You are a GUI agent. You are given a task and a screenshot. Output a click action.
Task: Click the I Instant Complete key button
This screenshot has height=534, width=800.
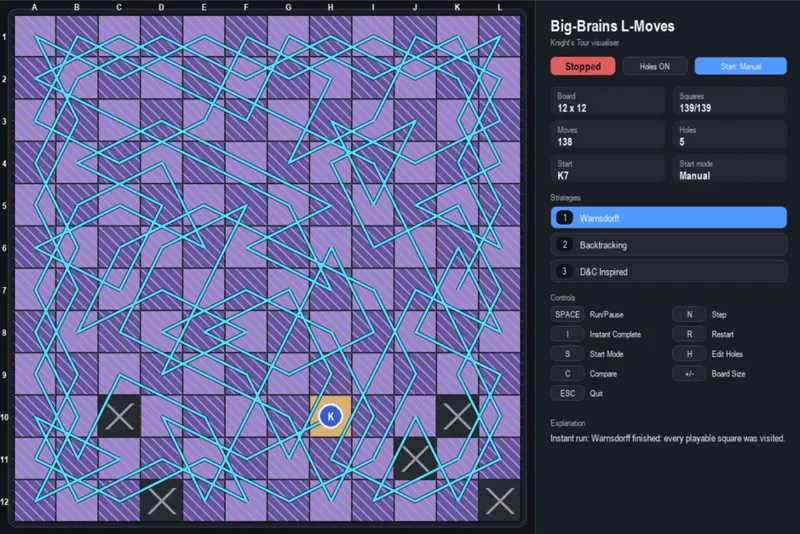[567, 334]
